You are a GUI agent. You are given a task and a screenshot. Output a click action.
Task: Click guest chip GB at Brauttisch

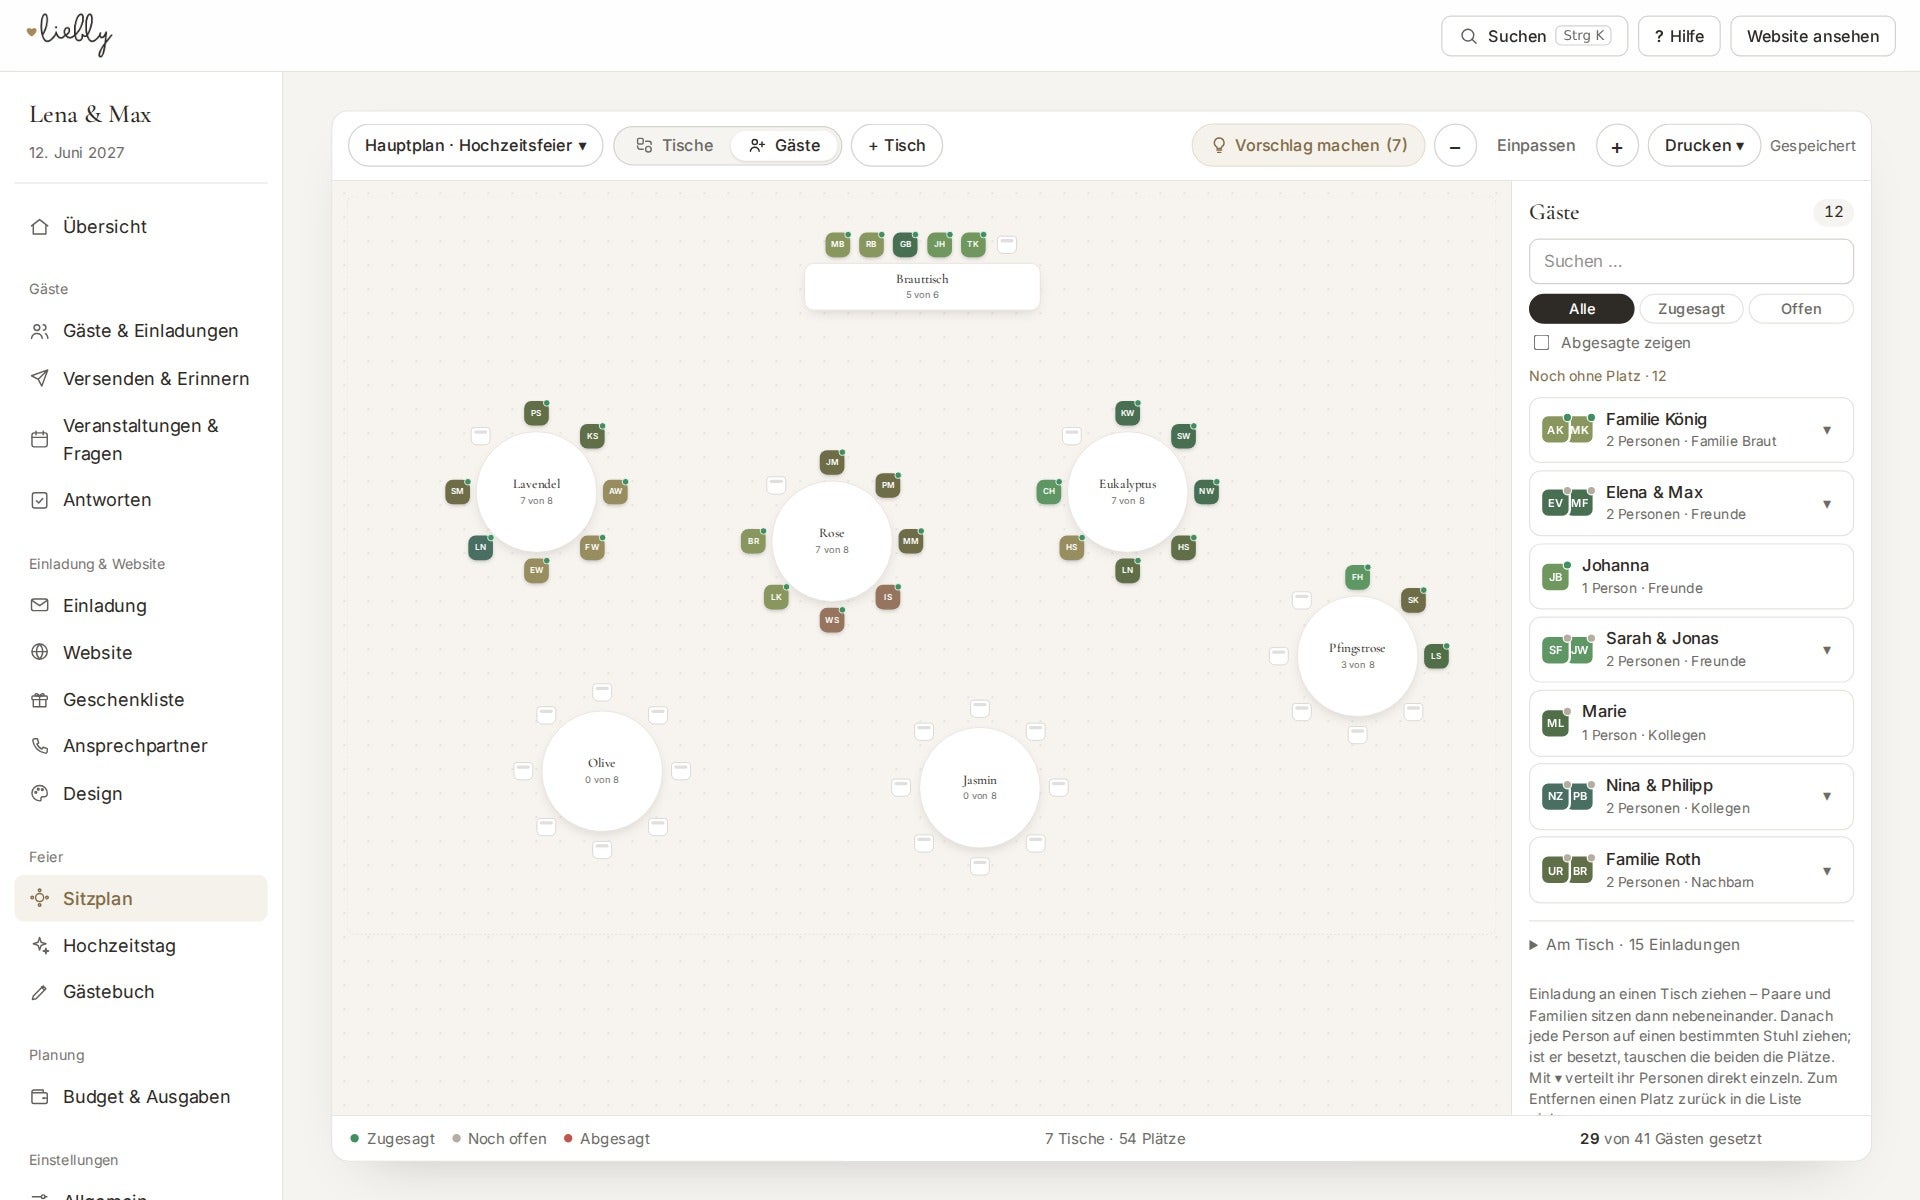905,244
